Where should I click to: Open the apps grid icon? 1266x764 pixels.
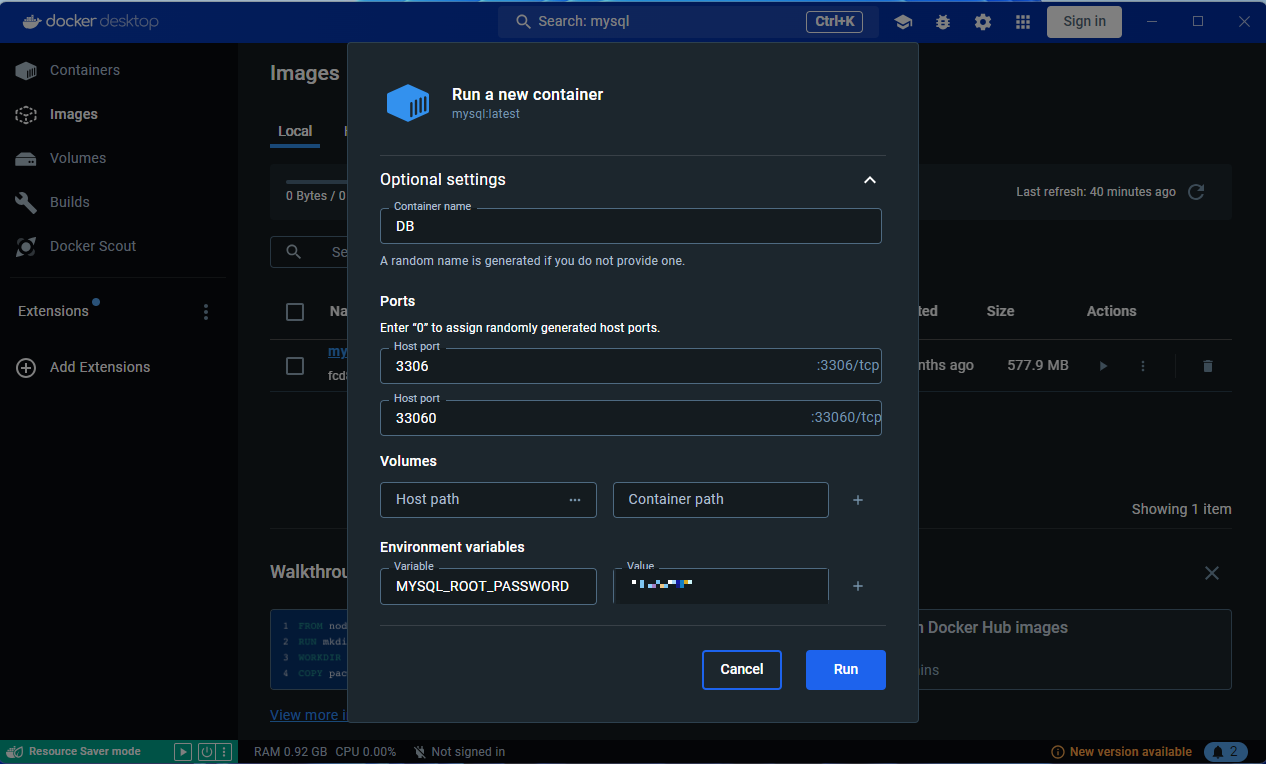(x=1023, y=21)
